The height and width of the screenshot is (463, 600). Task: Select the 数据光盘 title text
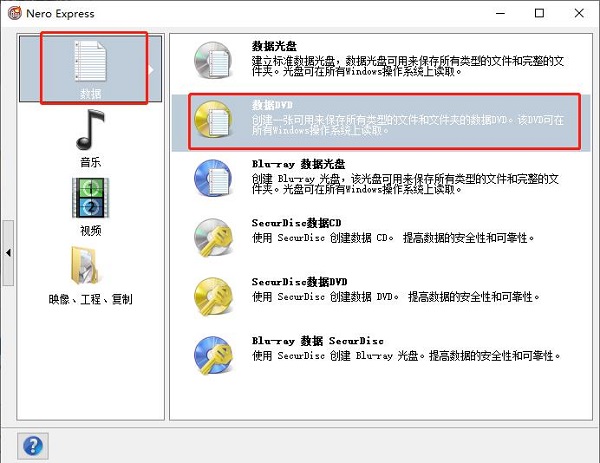[274, 46]
